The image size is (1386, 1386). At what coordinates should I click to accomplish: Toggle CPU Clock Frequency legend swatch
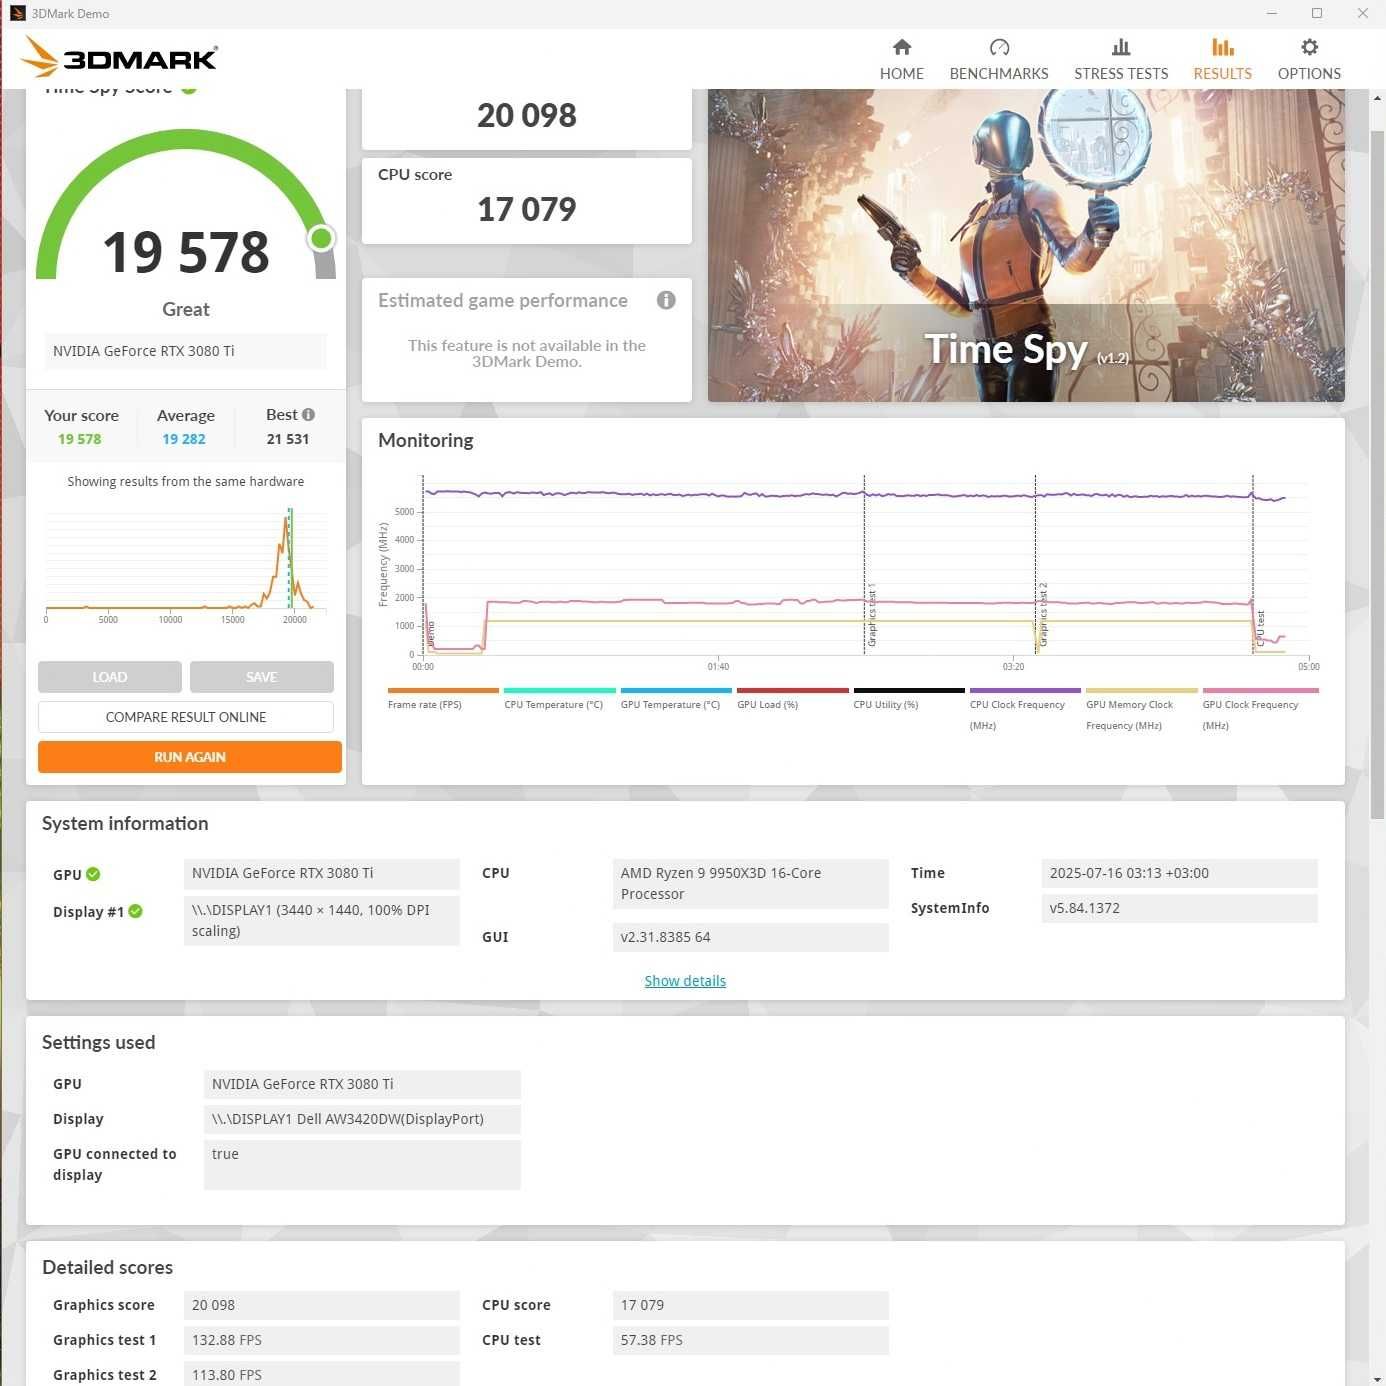1025,690
